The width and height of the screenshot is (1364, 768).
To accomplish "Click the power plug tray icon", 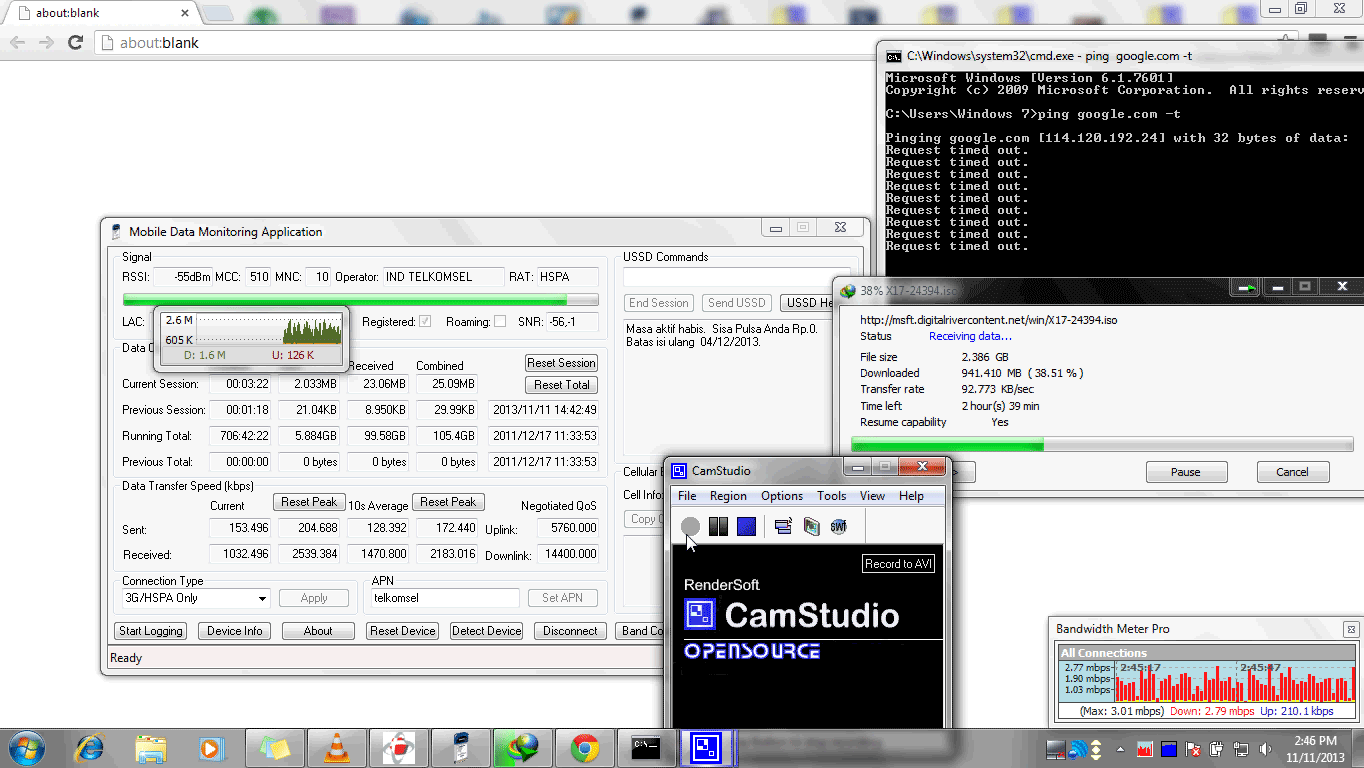I will (x=1217, y=748).
